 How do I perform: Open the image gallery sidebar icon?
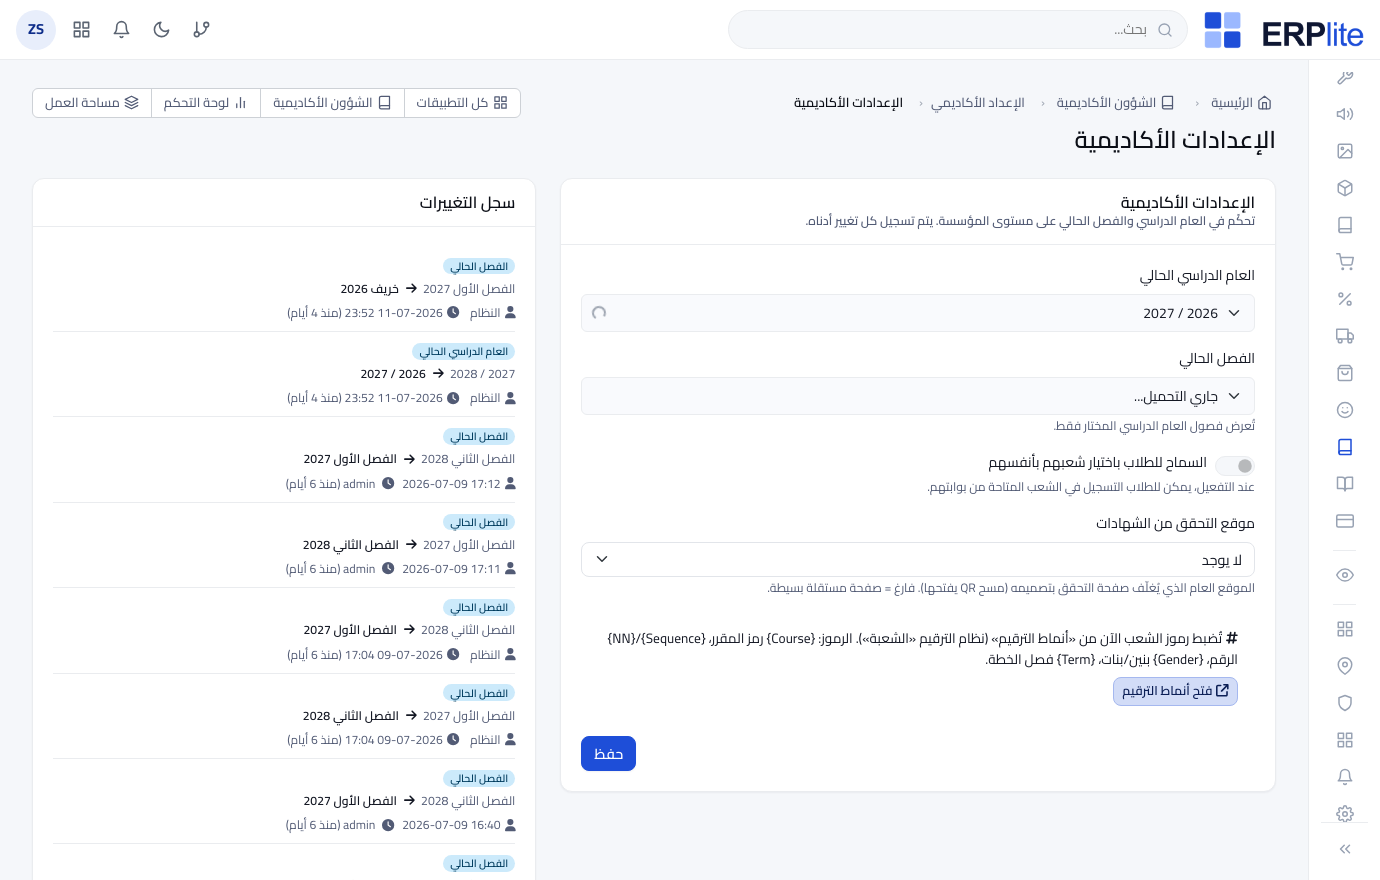coord(1345,151)
